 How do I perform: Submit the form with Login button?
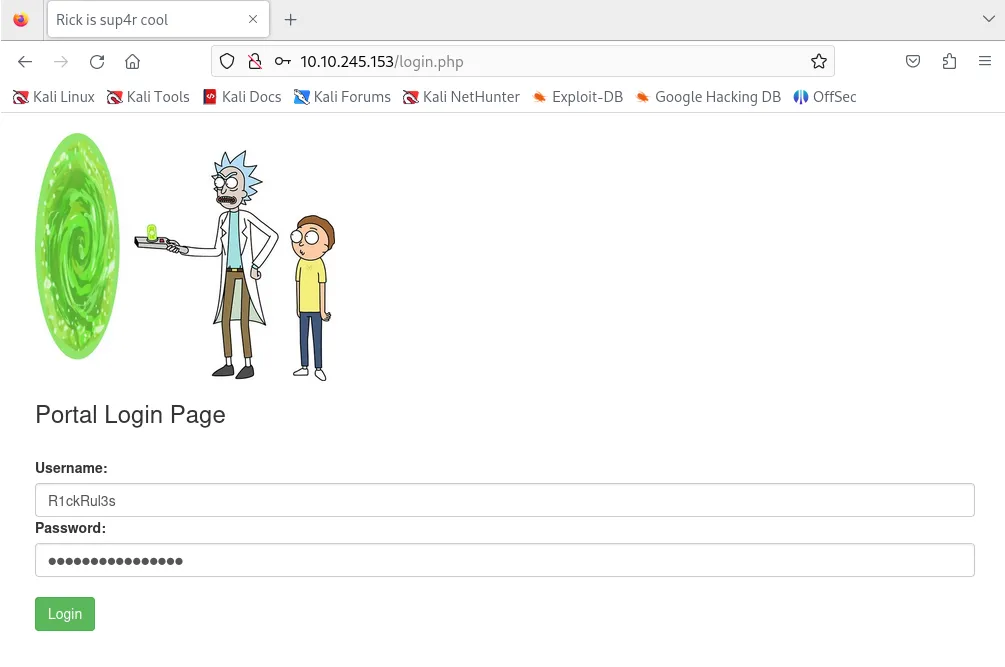[65, 614]
